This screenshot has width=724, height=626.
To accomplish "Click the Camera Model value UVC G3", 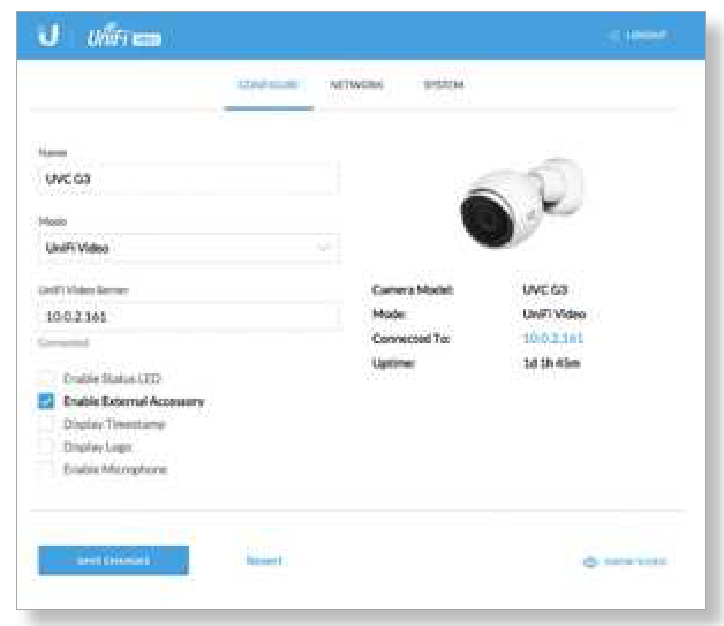I will [545, 290].
